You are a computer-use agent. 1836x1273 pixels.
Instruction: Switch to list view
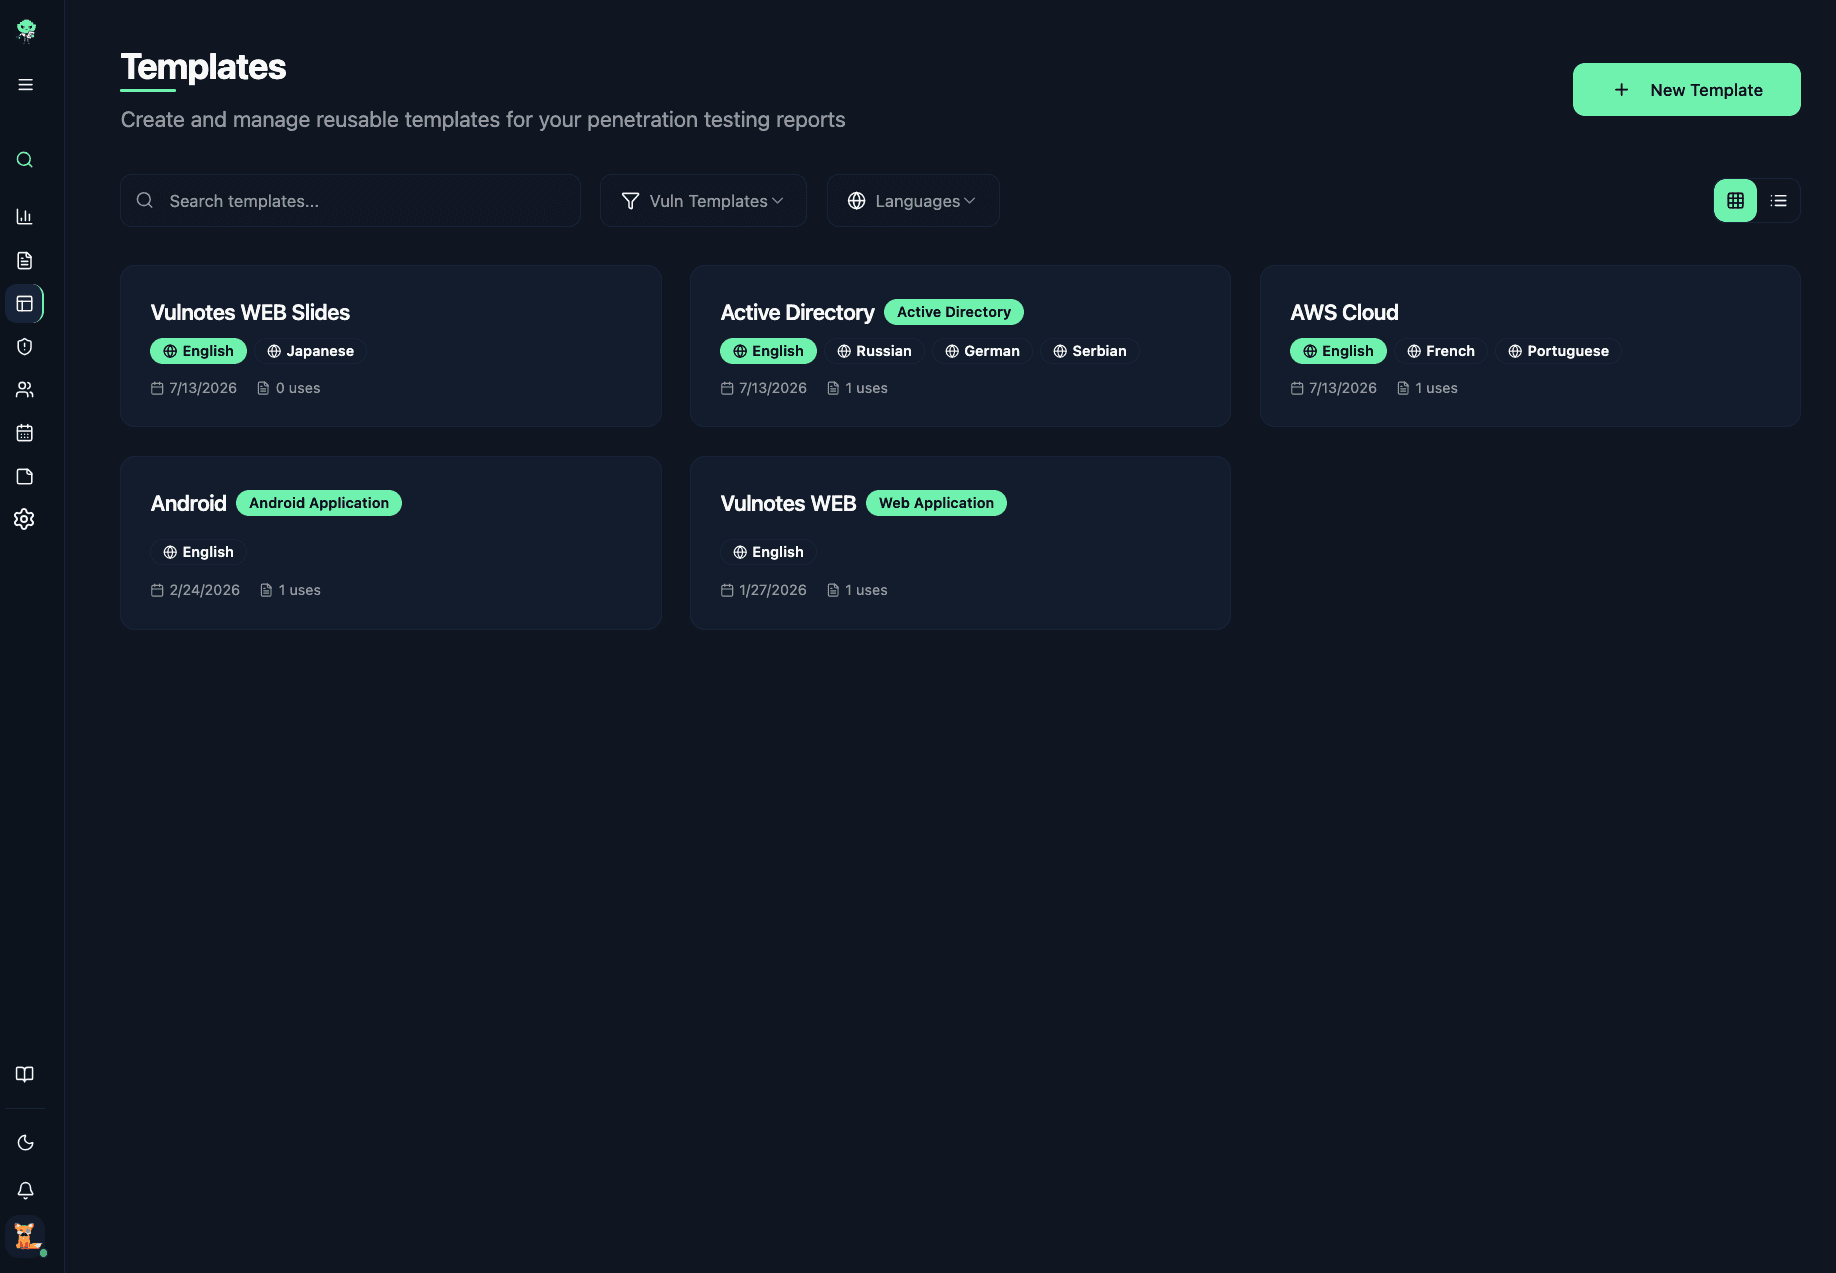[1778, 201]
